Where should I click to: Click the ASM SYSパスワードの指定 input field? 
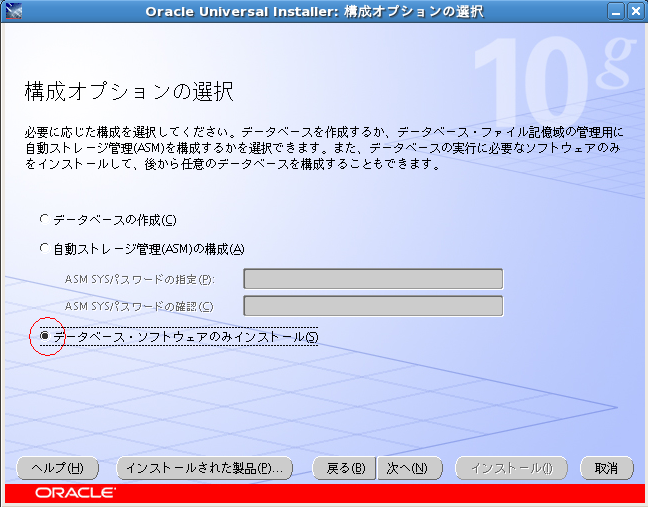(373, 279)
